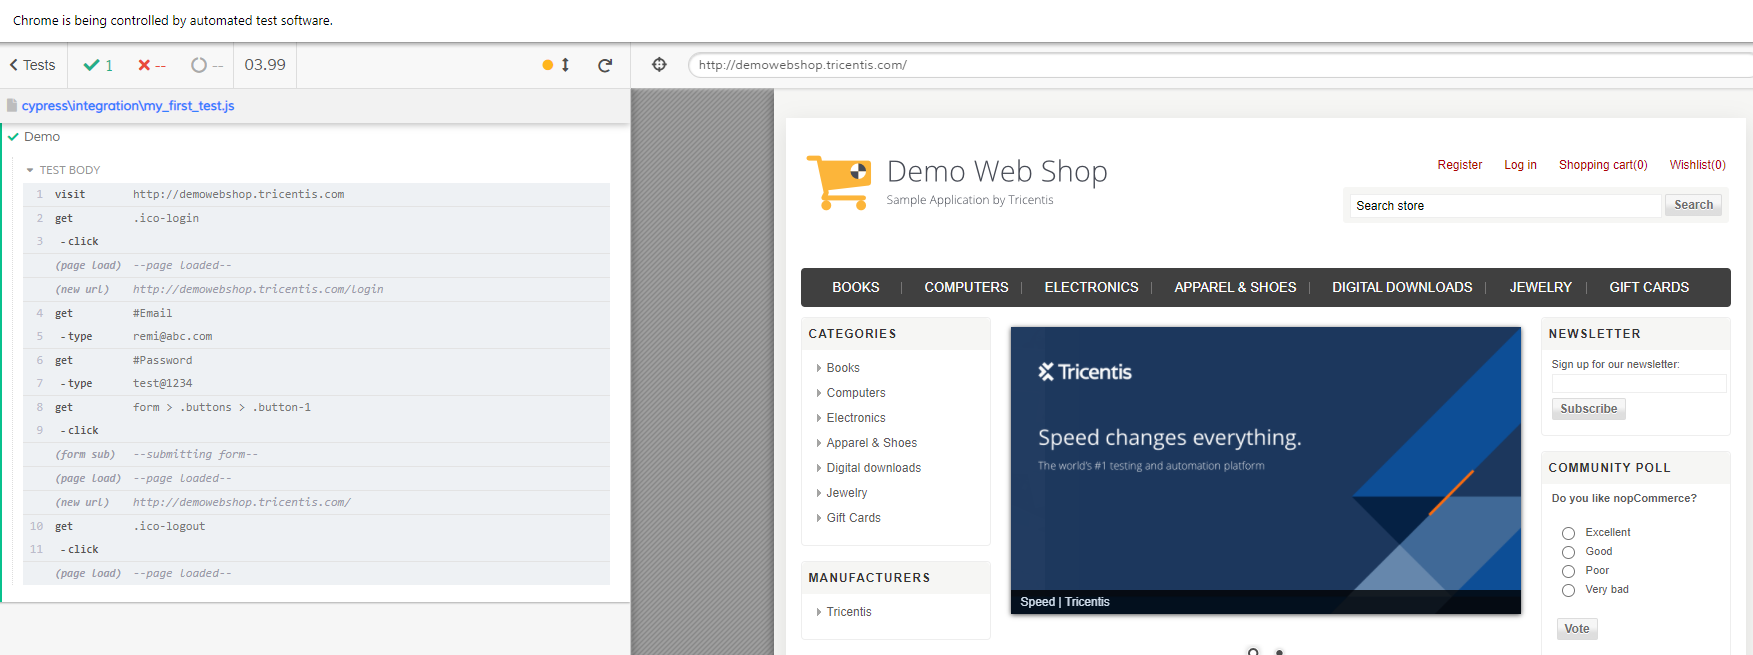1753x655 pixels.
Task: Open the ELECTRONICS menu item
Action: click(x=1091, y=287)
